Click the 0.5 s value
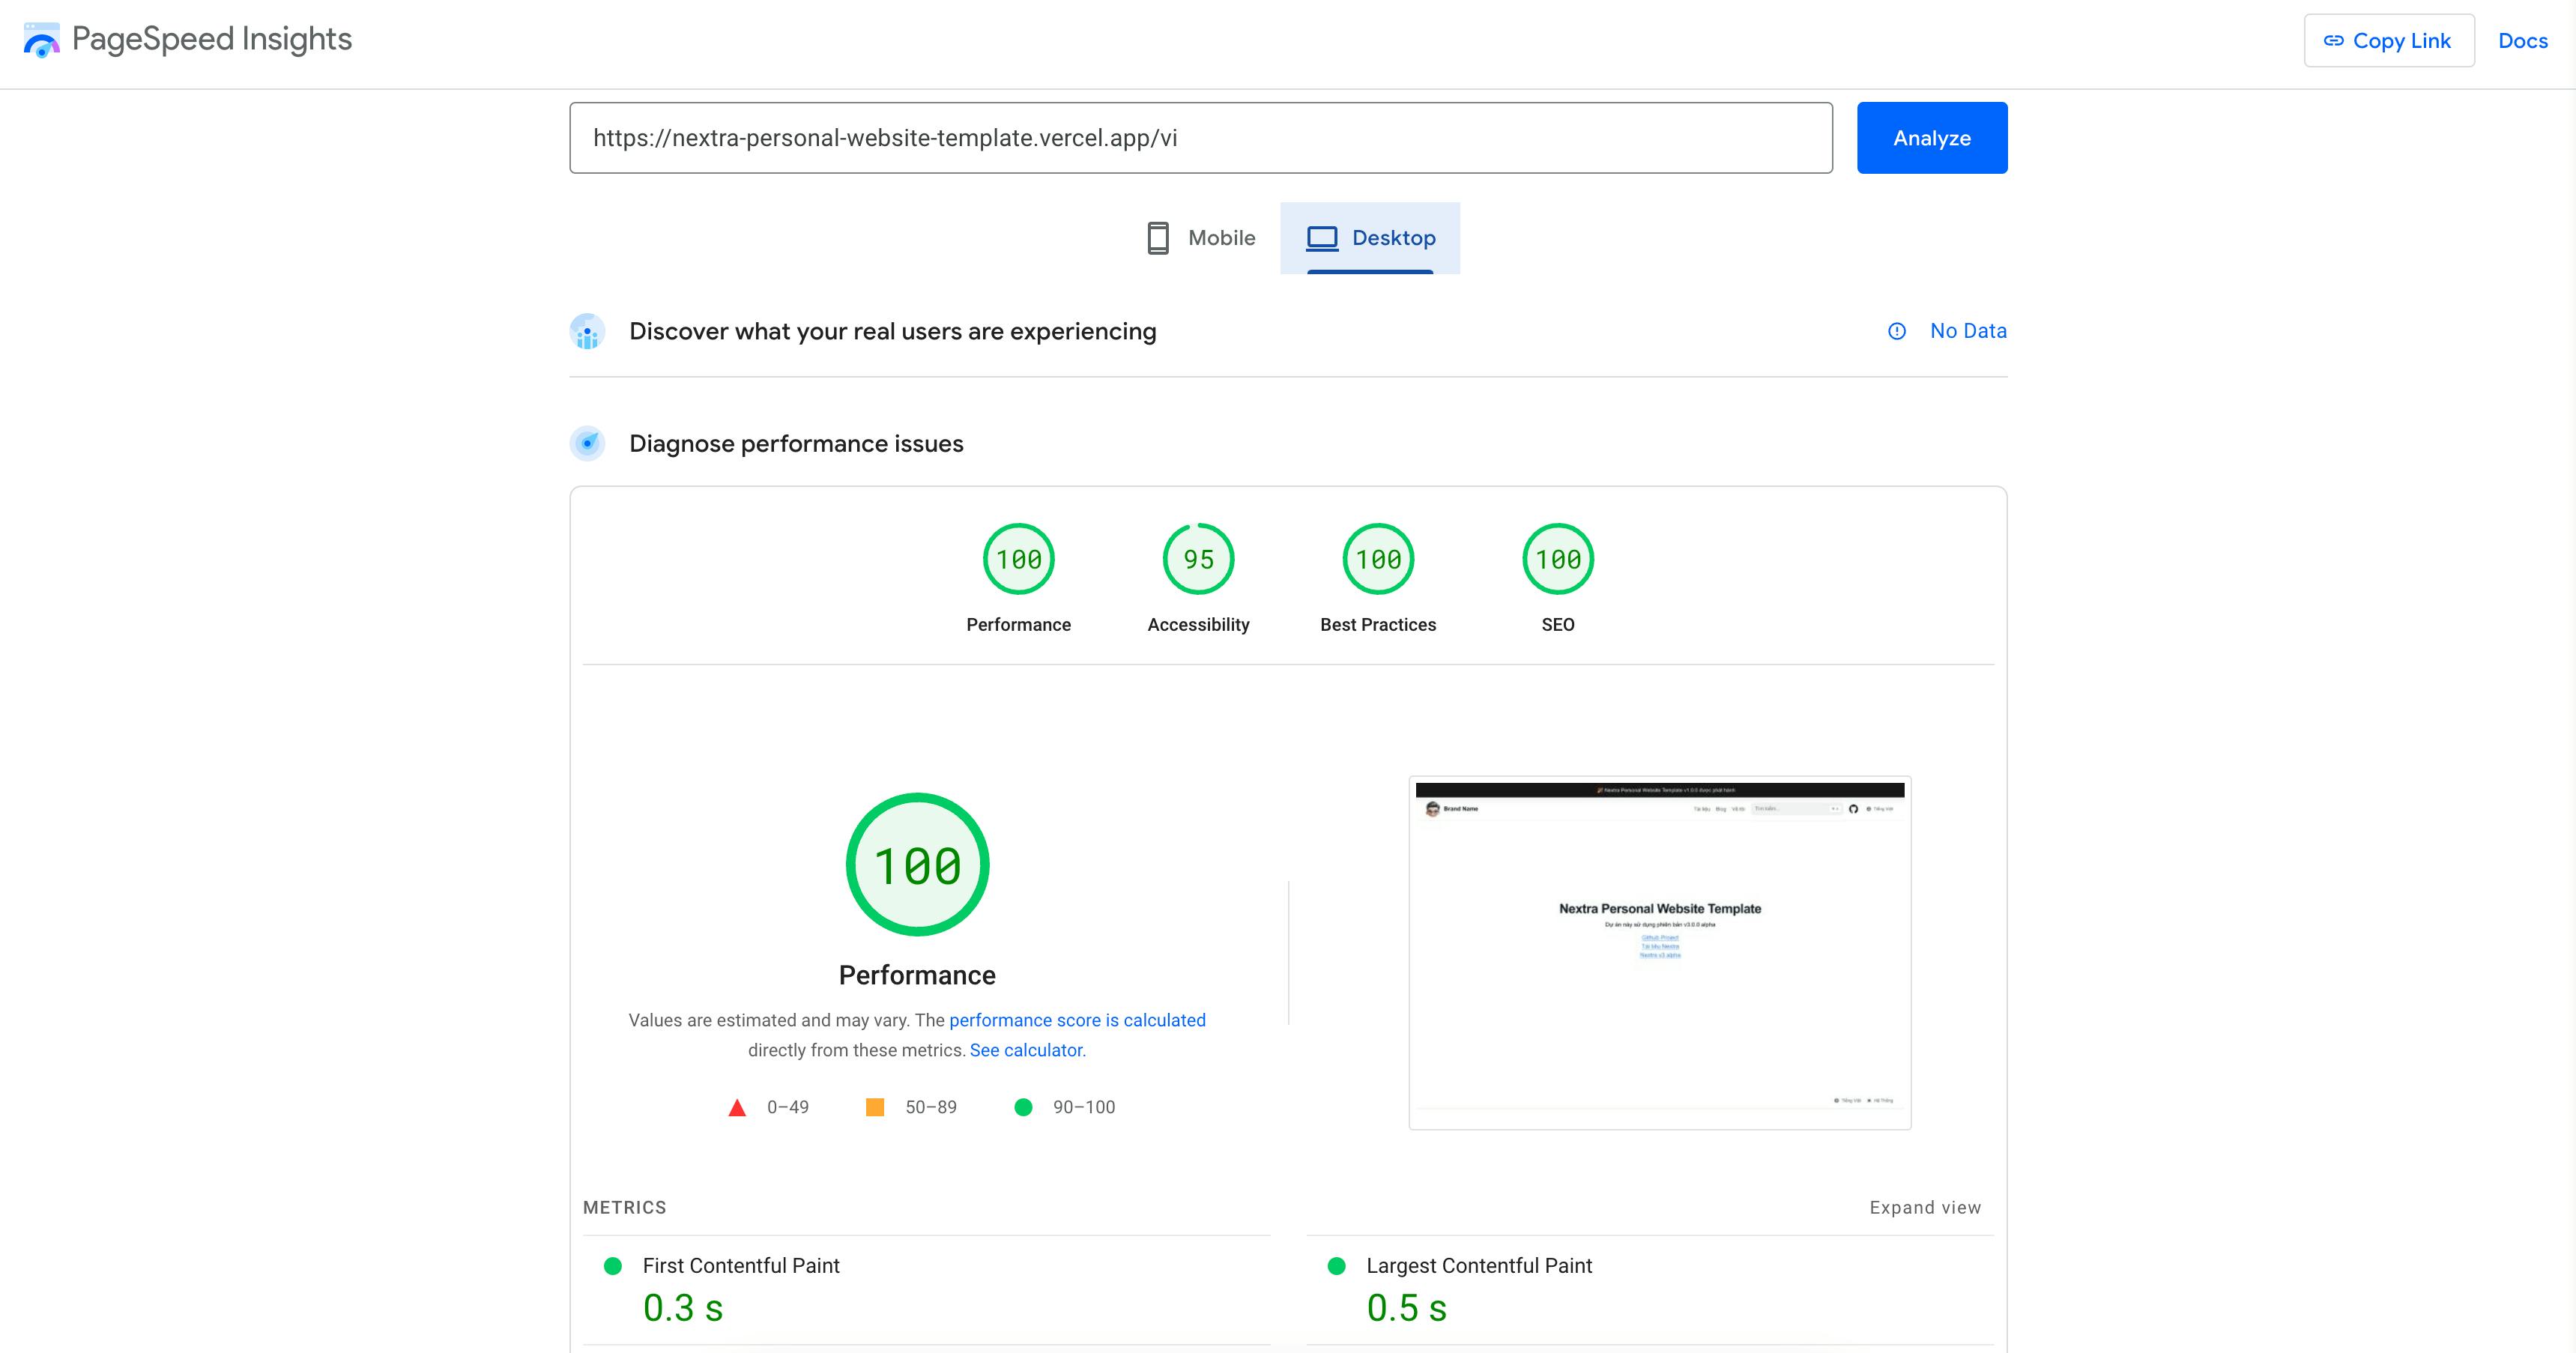 [x=1407, y=1308]
